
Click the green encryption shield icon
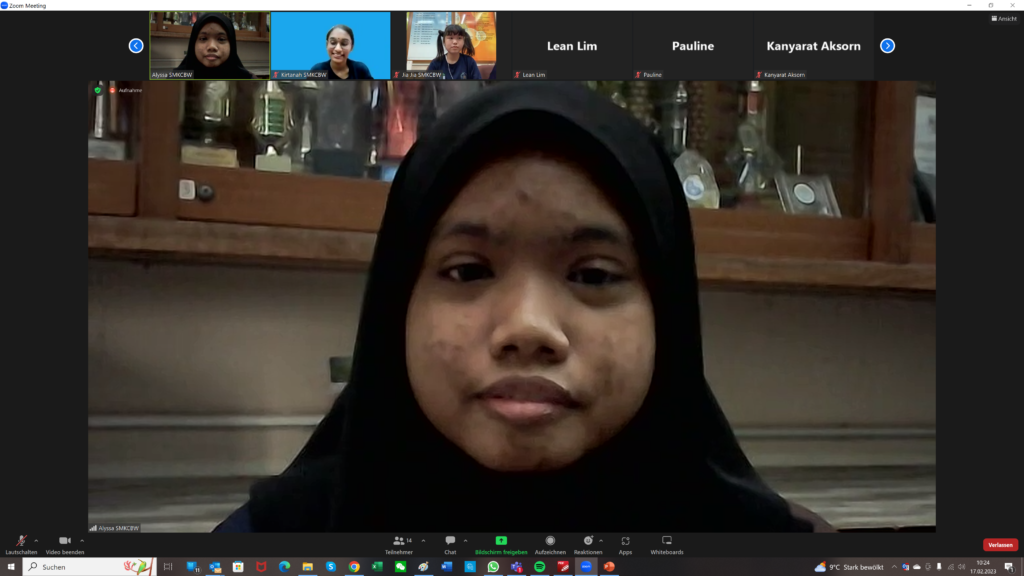click(98, 90)
